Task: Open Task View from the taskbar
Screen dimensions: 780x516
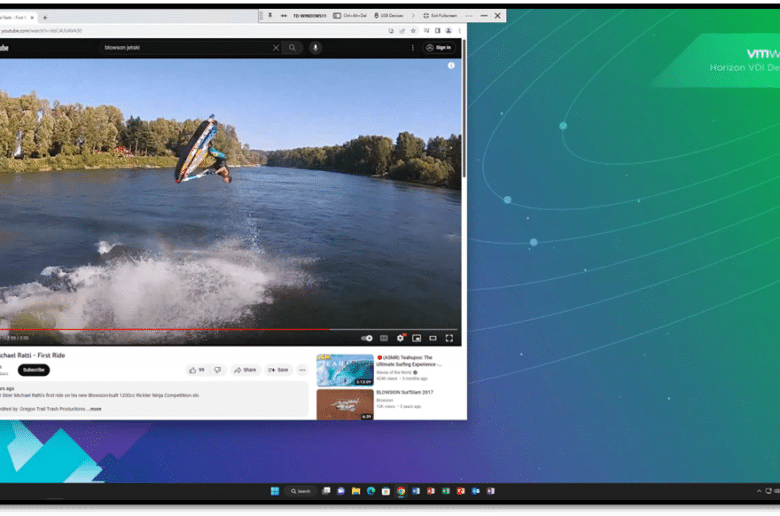Action: pyautogui.click(x=326, y=491)
